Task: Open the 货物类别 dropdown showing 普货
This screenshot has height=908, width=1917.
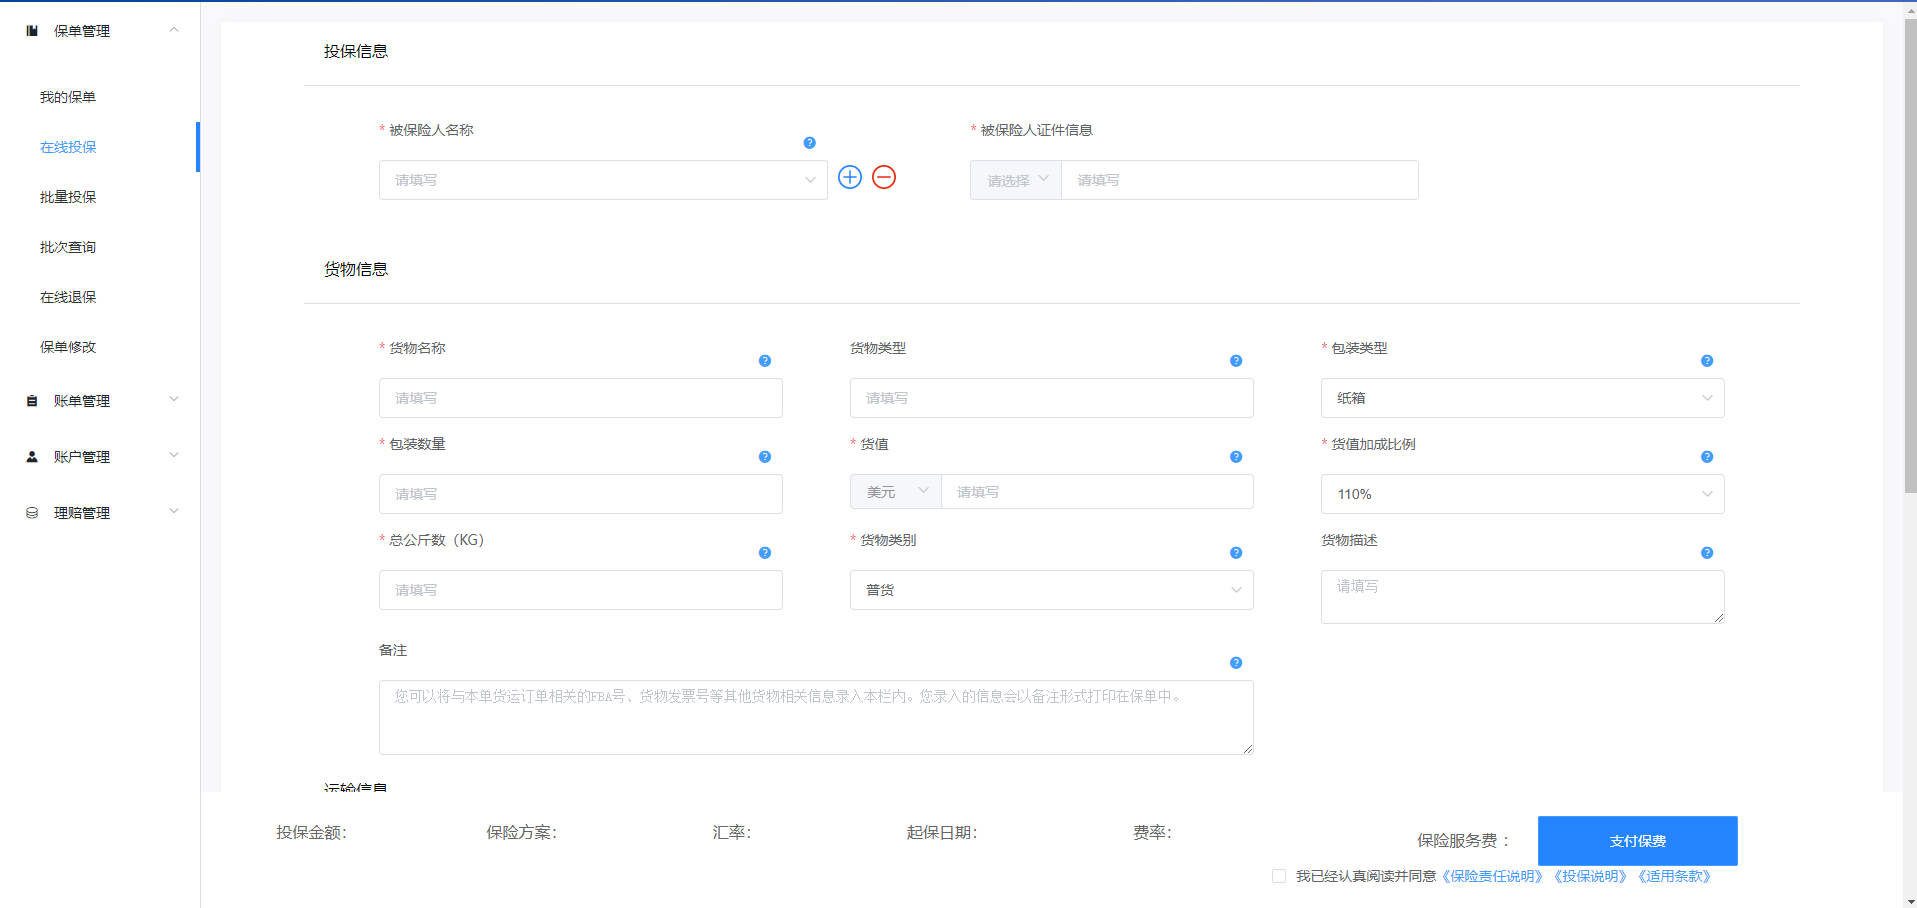Action: pyautogui.click(x=1051, y=590)
